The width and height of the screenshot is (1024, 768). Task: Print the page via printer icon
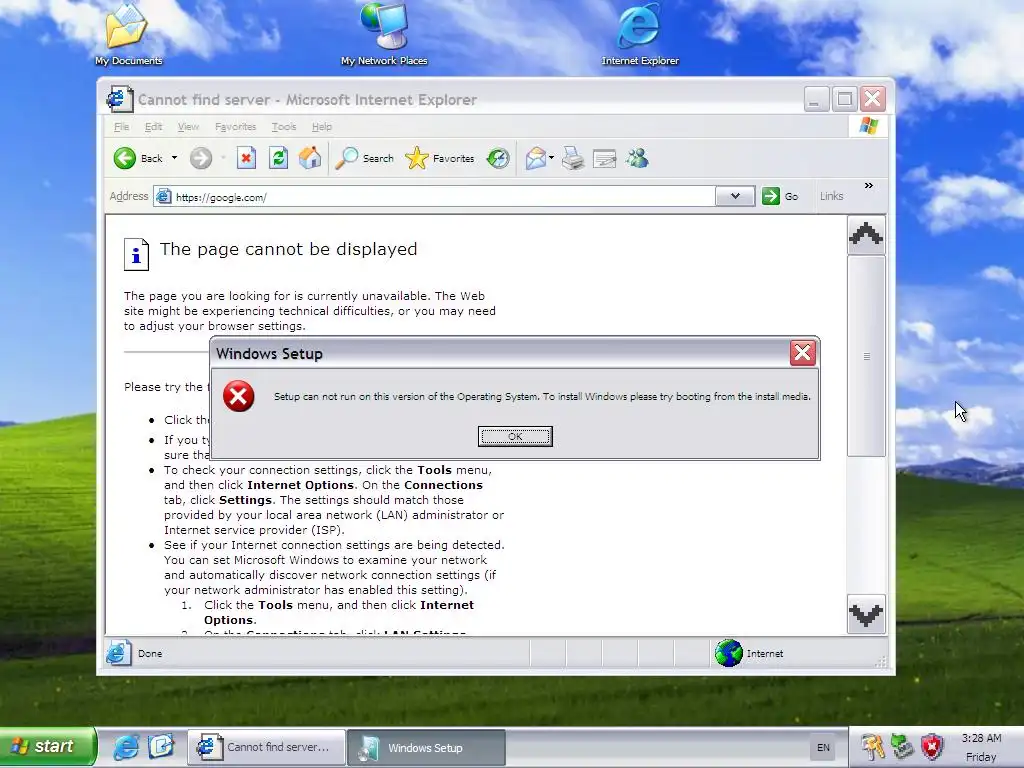[x=573, y=158]
